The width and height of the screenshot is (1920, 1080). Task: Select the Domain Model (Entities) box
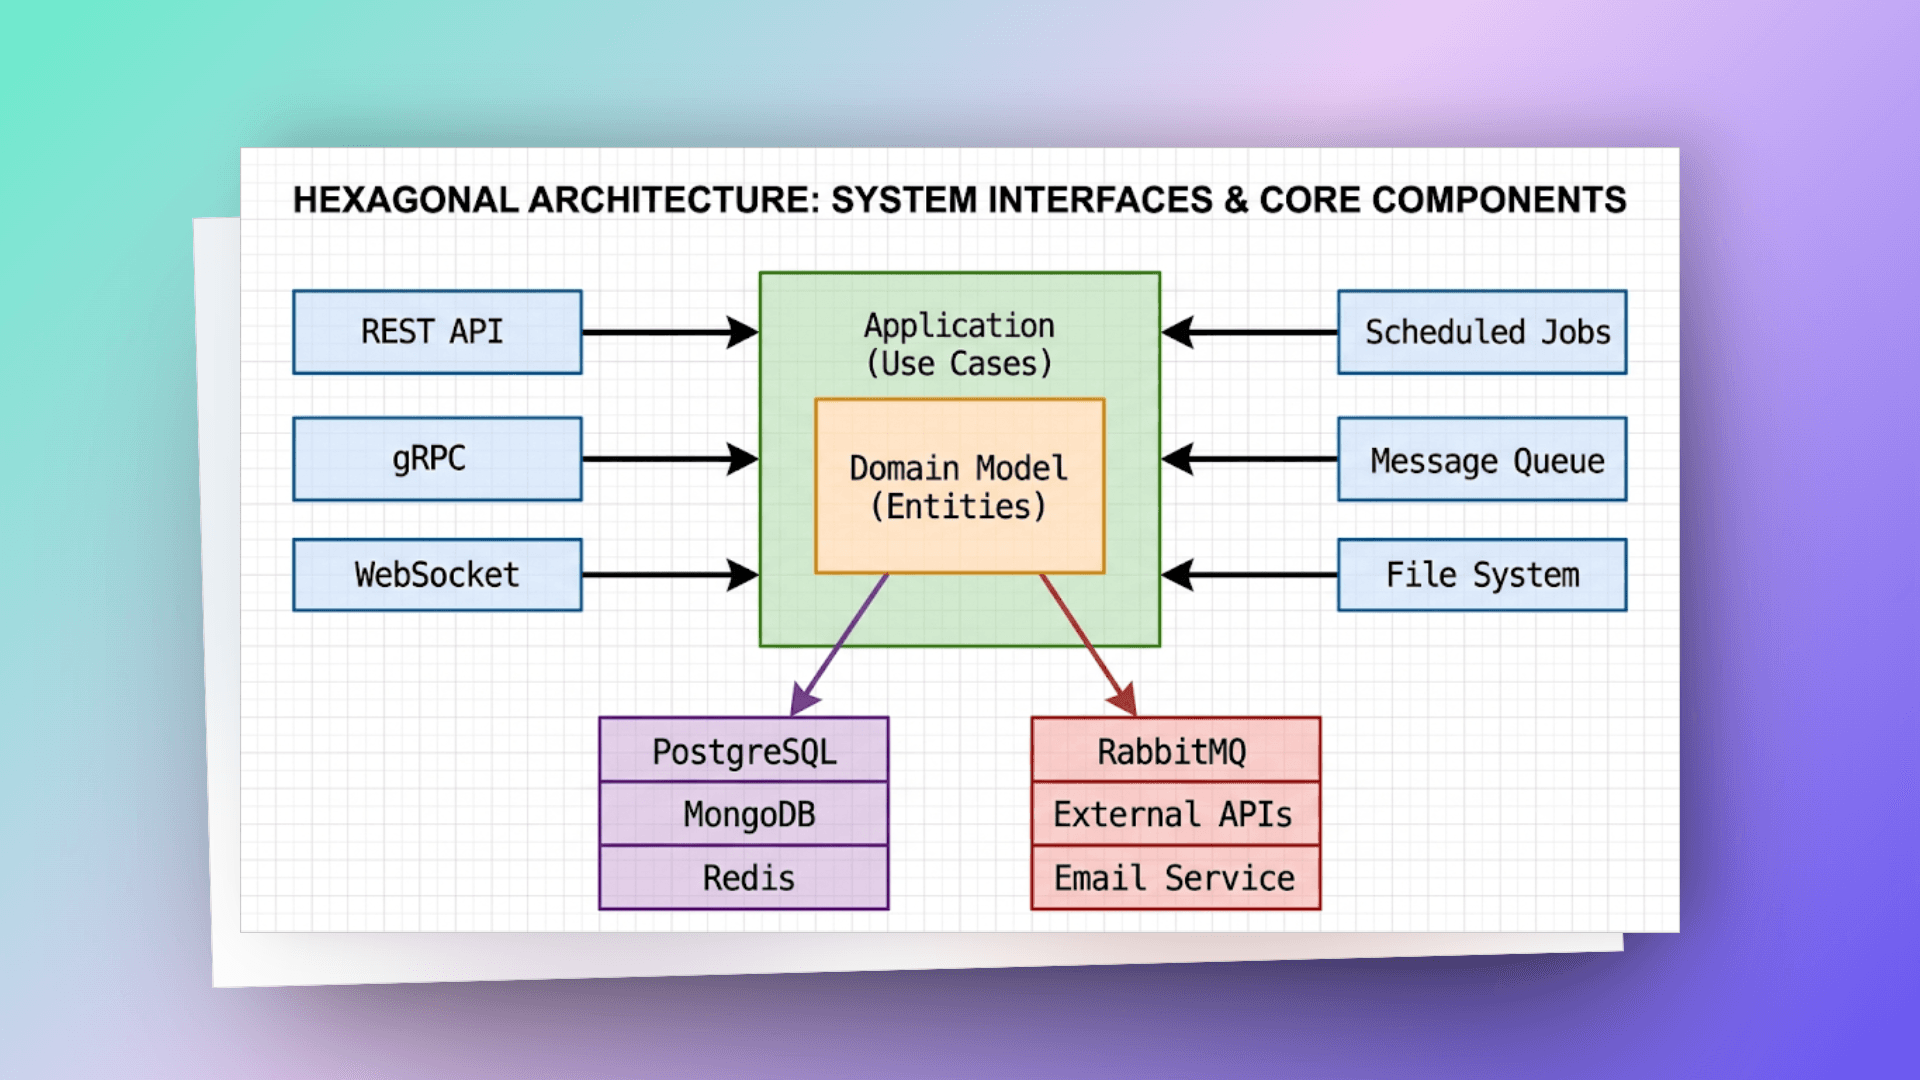pyautogui.click(x=960, y=486)
